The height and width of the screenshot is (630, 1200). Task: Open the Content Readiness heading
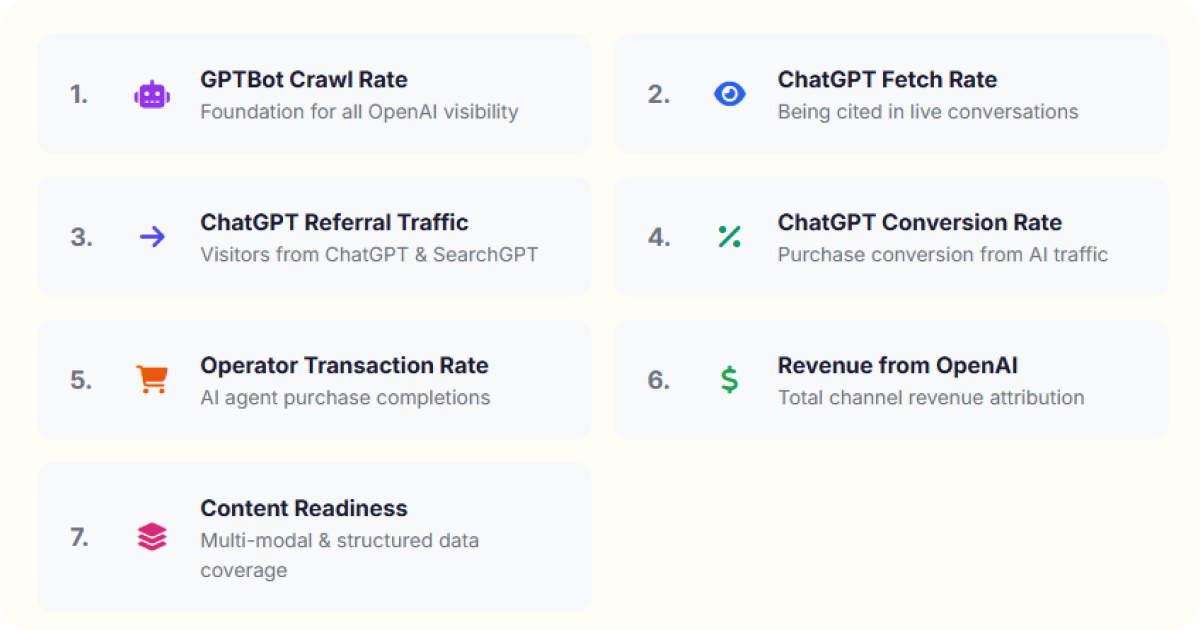pyautogui.click(x=304, y=508)
